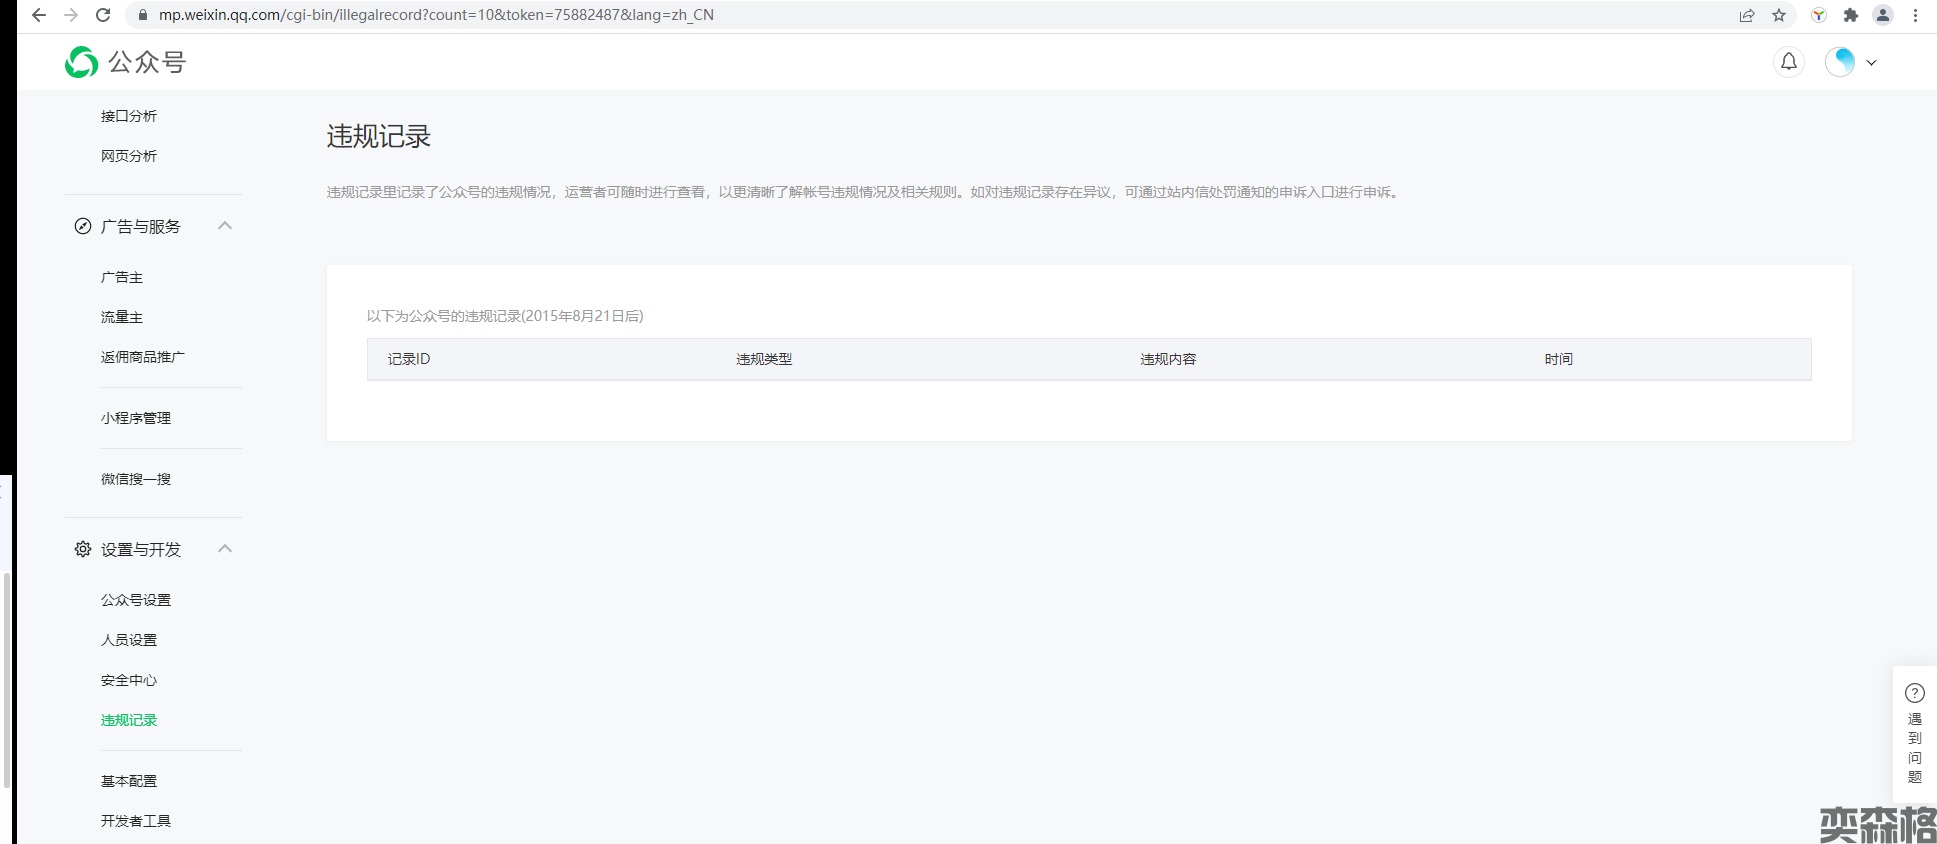Reload the page with refresh icon
Image resolution: width=1937 pixels, height=844 pixels.
tap(103, 15)
